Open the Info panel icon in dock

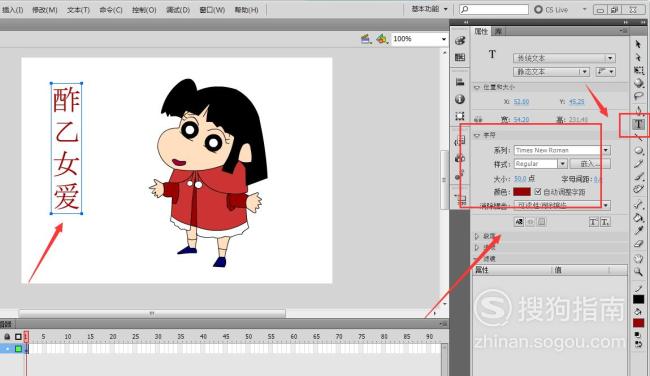(x=460, y=99)
